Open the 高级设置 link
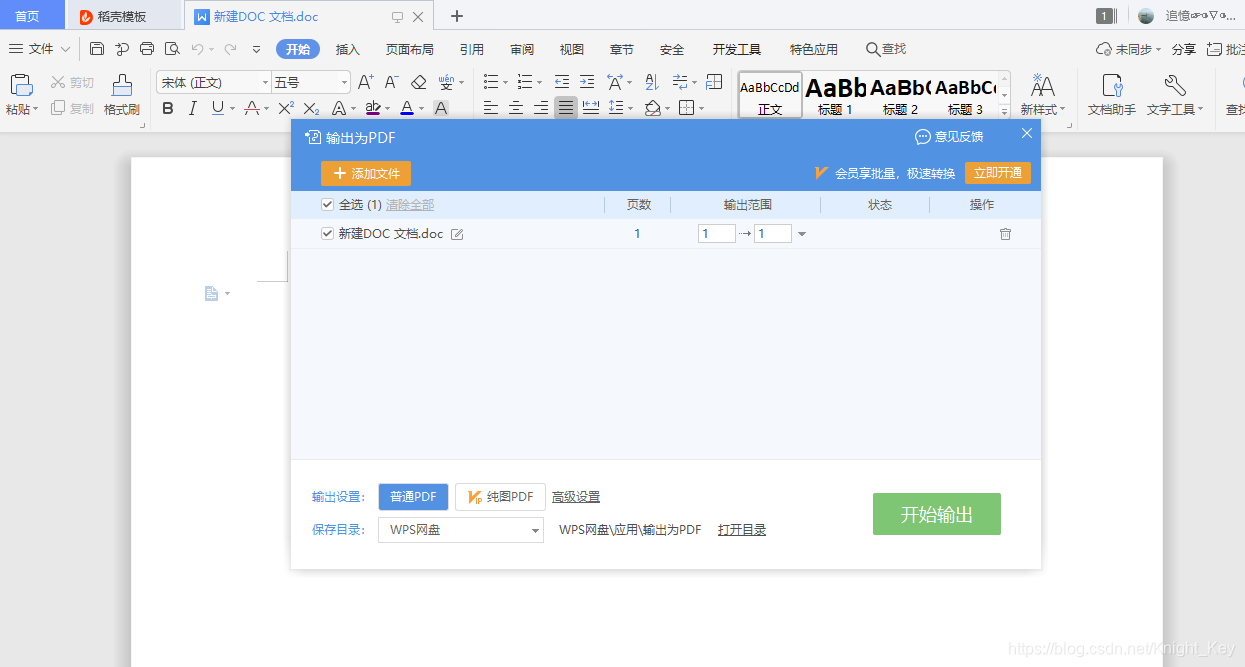 576,496
